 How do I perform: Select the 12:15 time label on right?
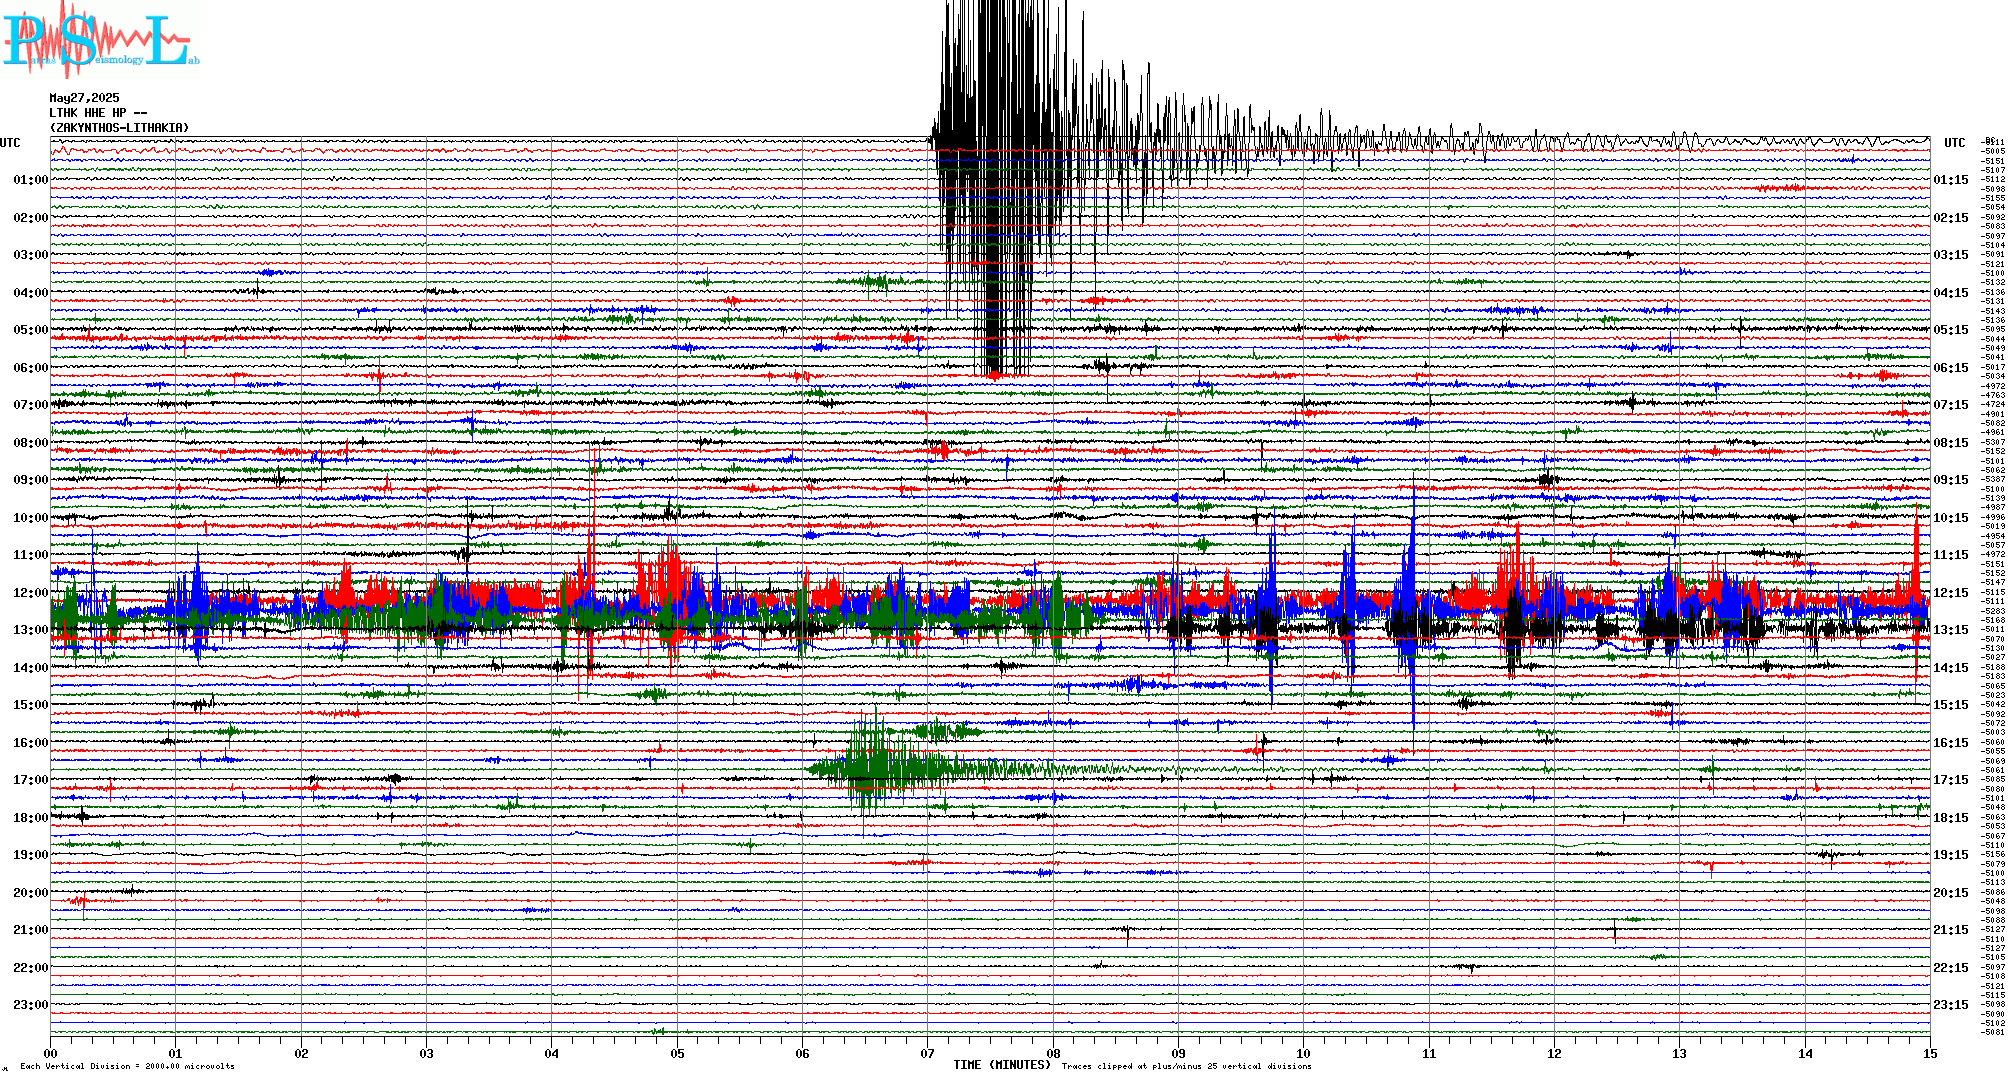point(1950,593)
